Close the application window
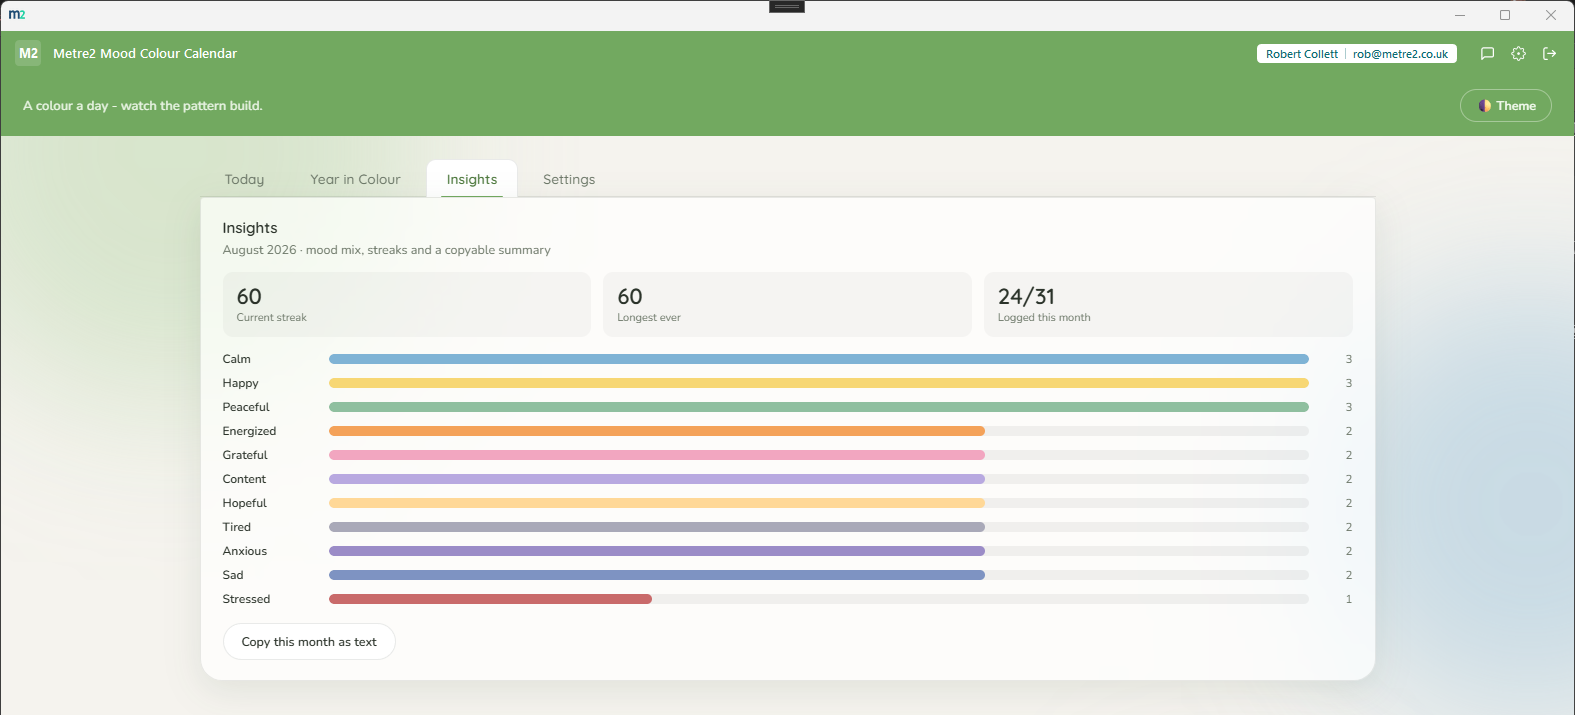Viewport: 1575px width, 715px height. [x=1551, y=15]
